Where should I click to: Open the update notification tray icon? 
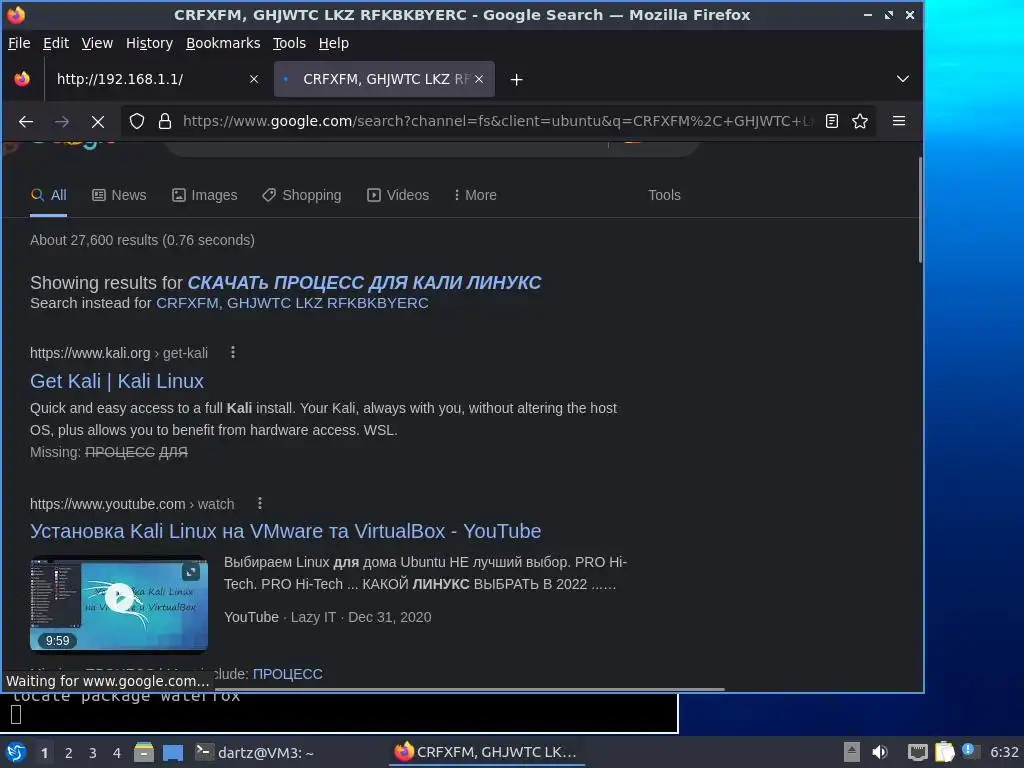[969, 751]
